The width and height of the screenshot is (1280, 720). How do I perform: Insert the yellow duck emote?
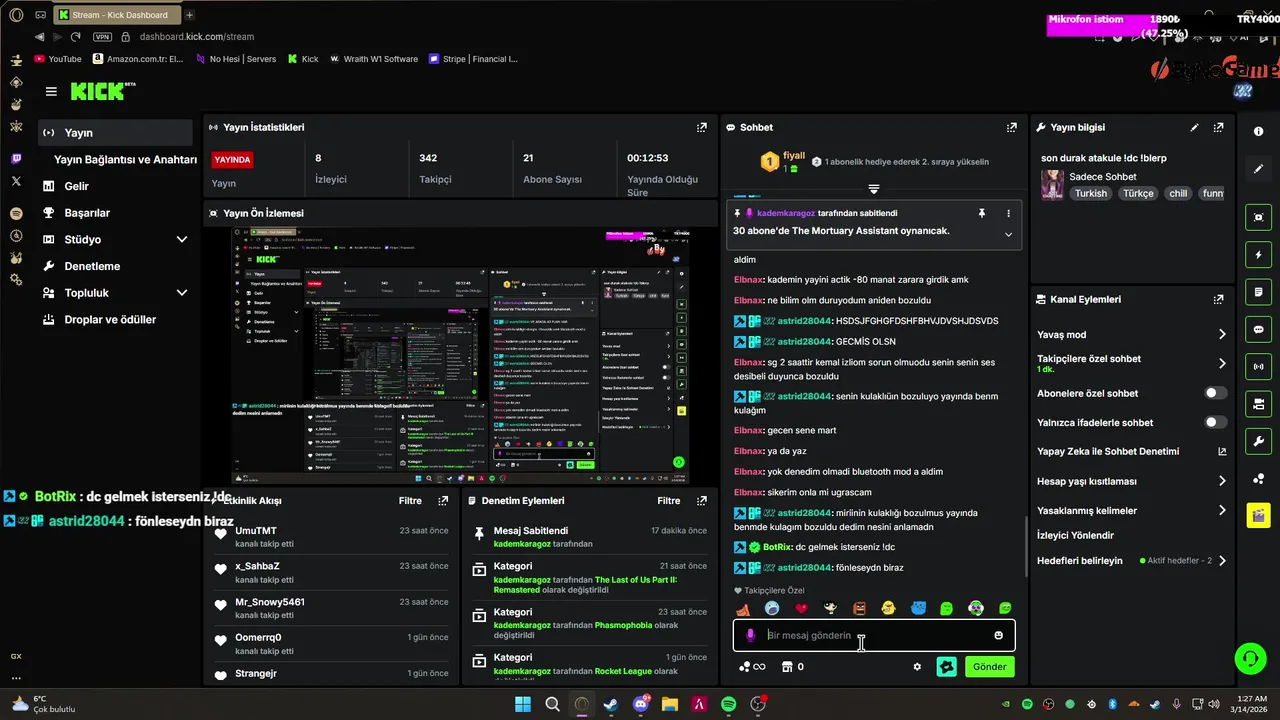(x=888, y=608)
